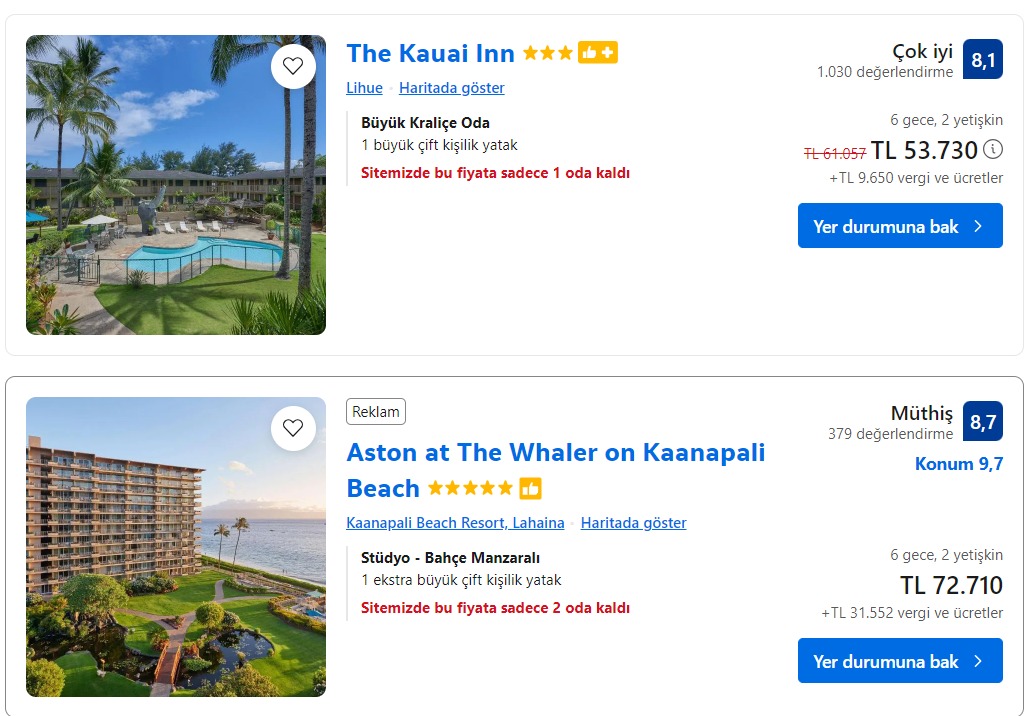Viewport: 1031px width, 716px height.
Task: Click Yer durumuna bak for Aston at The Whaler
Action: [x=900, y=661]
